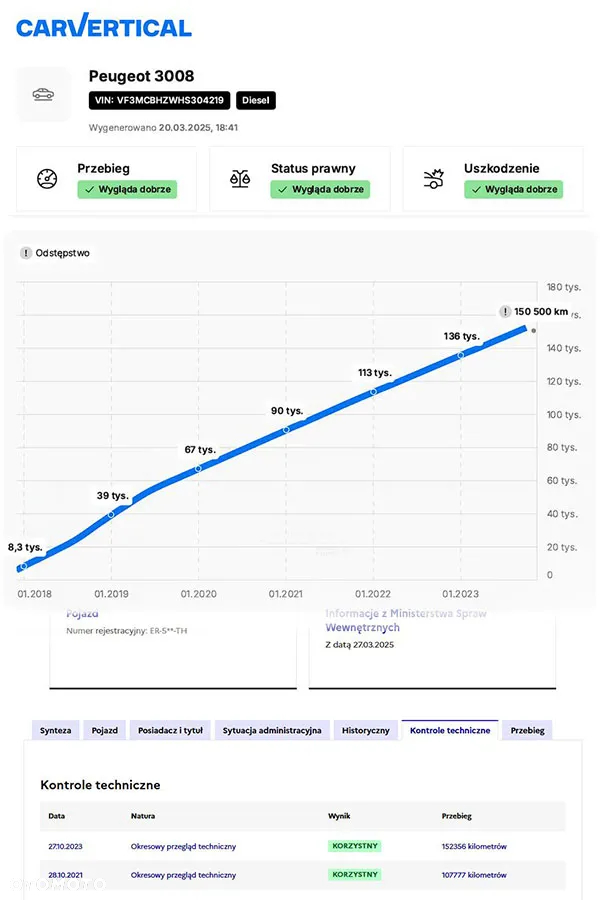The image size is (600, 900).
Task: Click Informacje z Ministerstwa Spraw Wewnętrznych heading
Action: point(406,620)
